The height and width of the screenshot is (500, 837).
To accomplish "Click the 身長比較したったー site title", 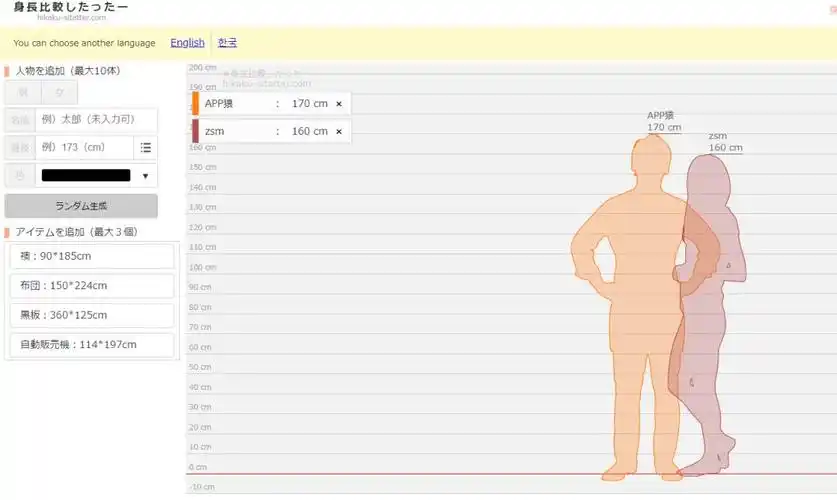I will (x=70, y=8).
